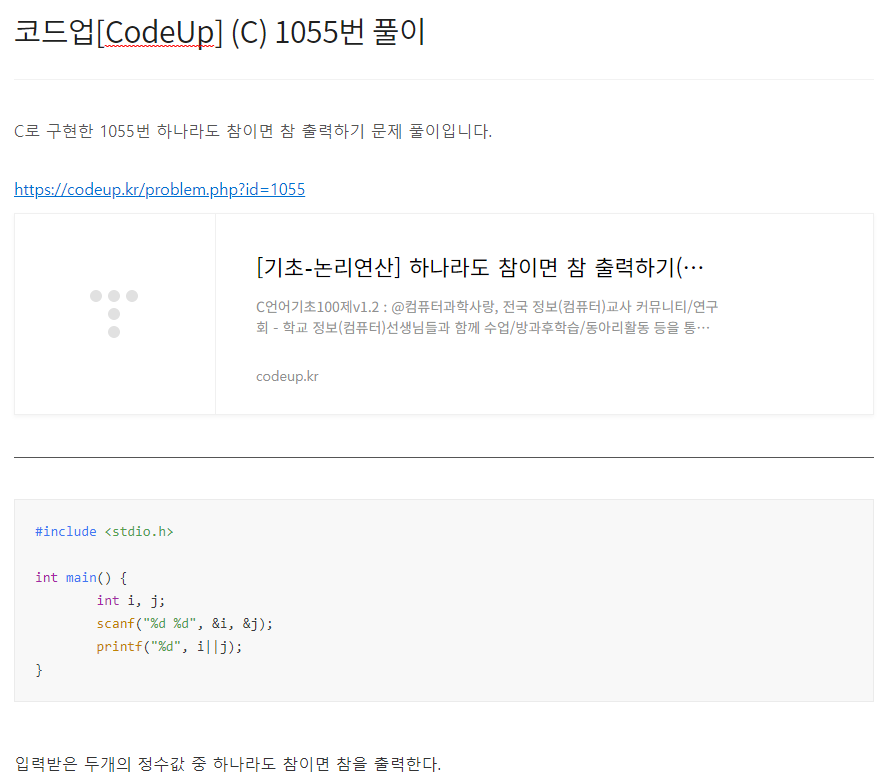Click the int main() { code line
The height and width of the screenshot is (784, 894).
(81, 578)
